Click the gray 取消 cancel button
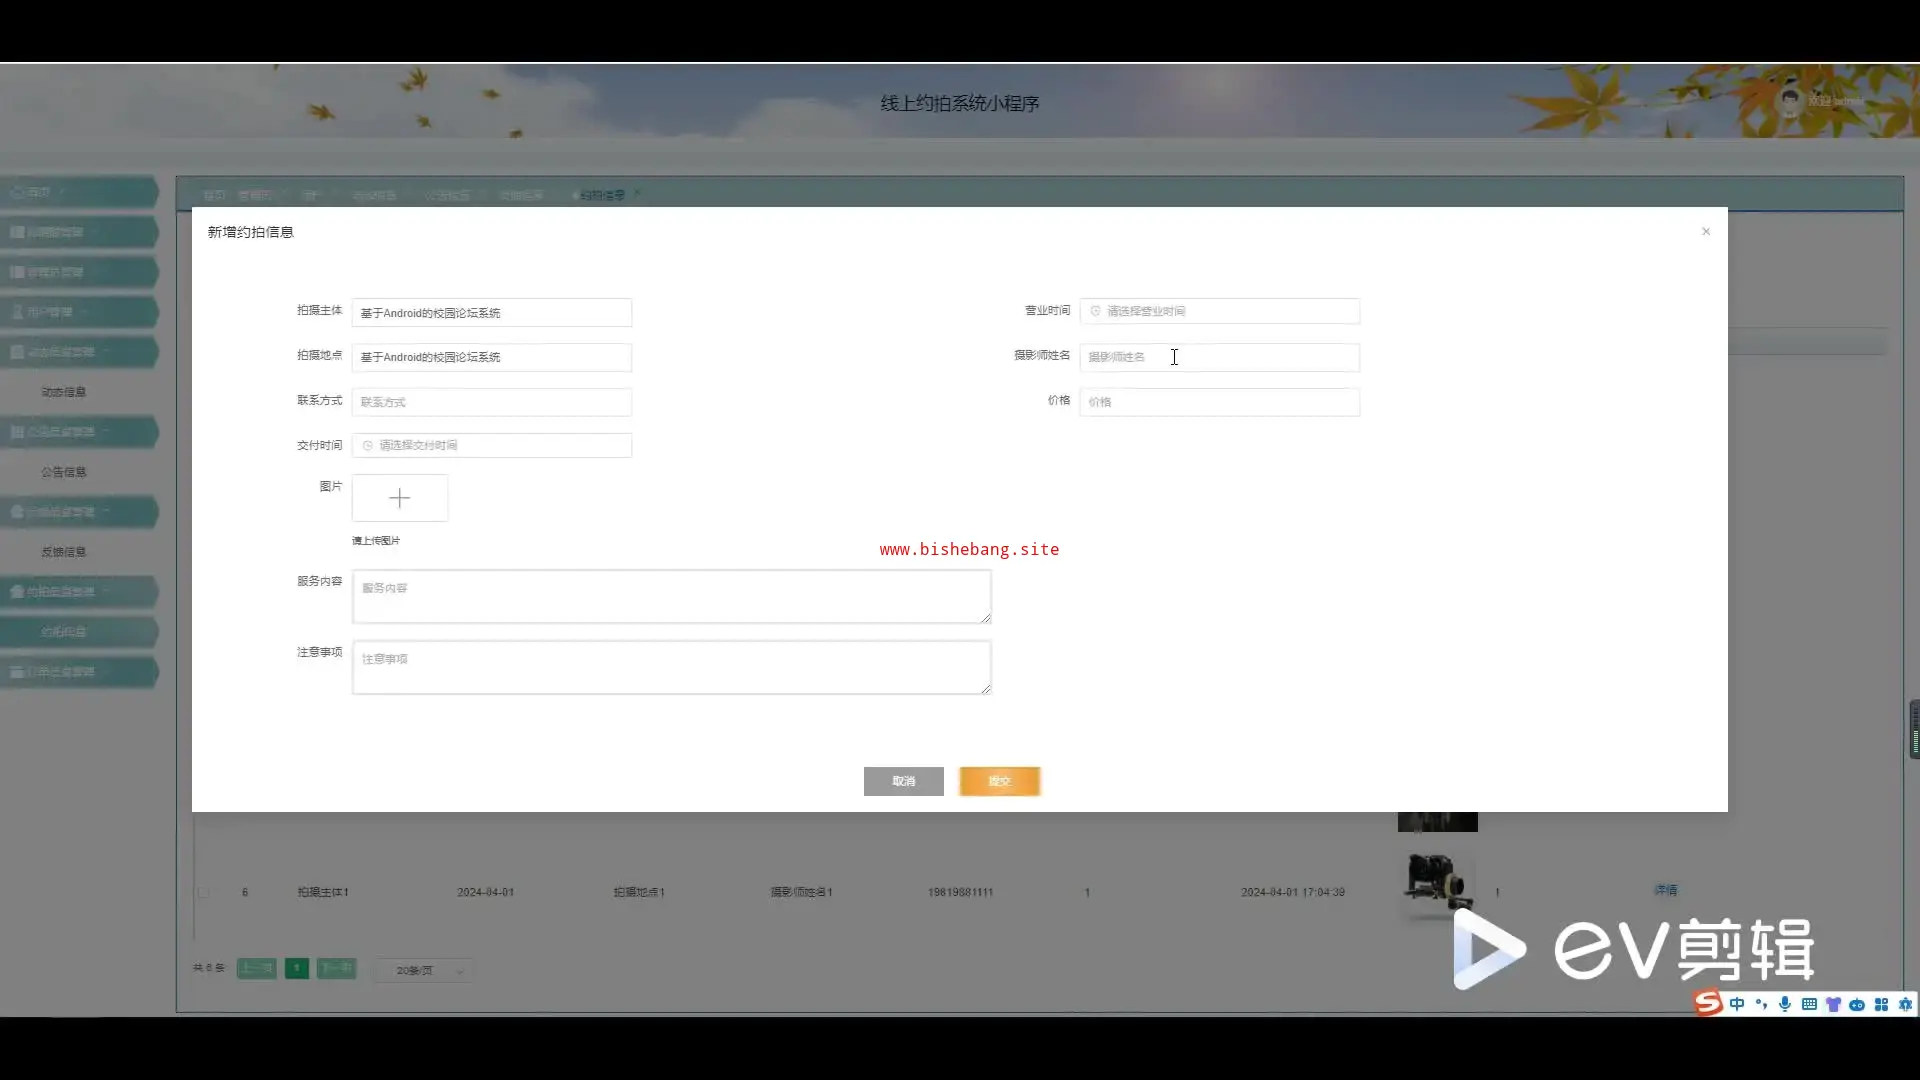Viewport: 1920px width, 1080px height. pos(903,781)
